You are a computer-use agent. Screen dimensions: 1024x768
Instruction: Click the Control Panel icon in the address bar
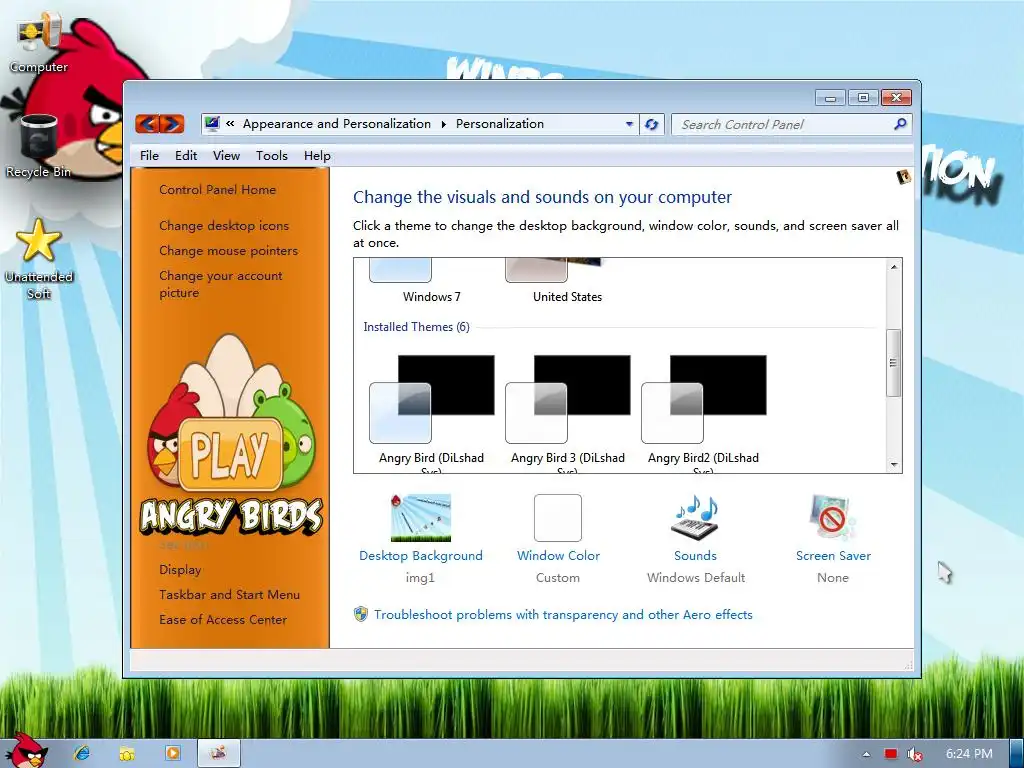212,123
